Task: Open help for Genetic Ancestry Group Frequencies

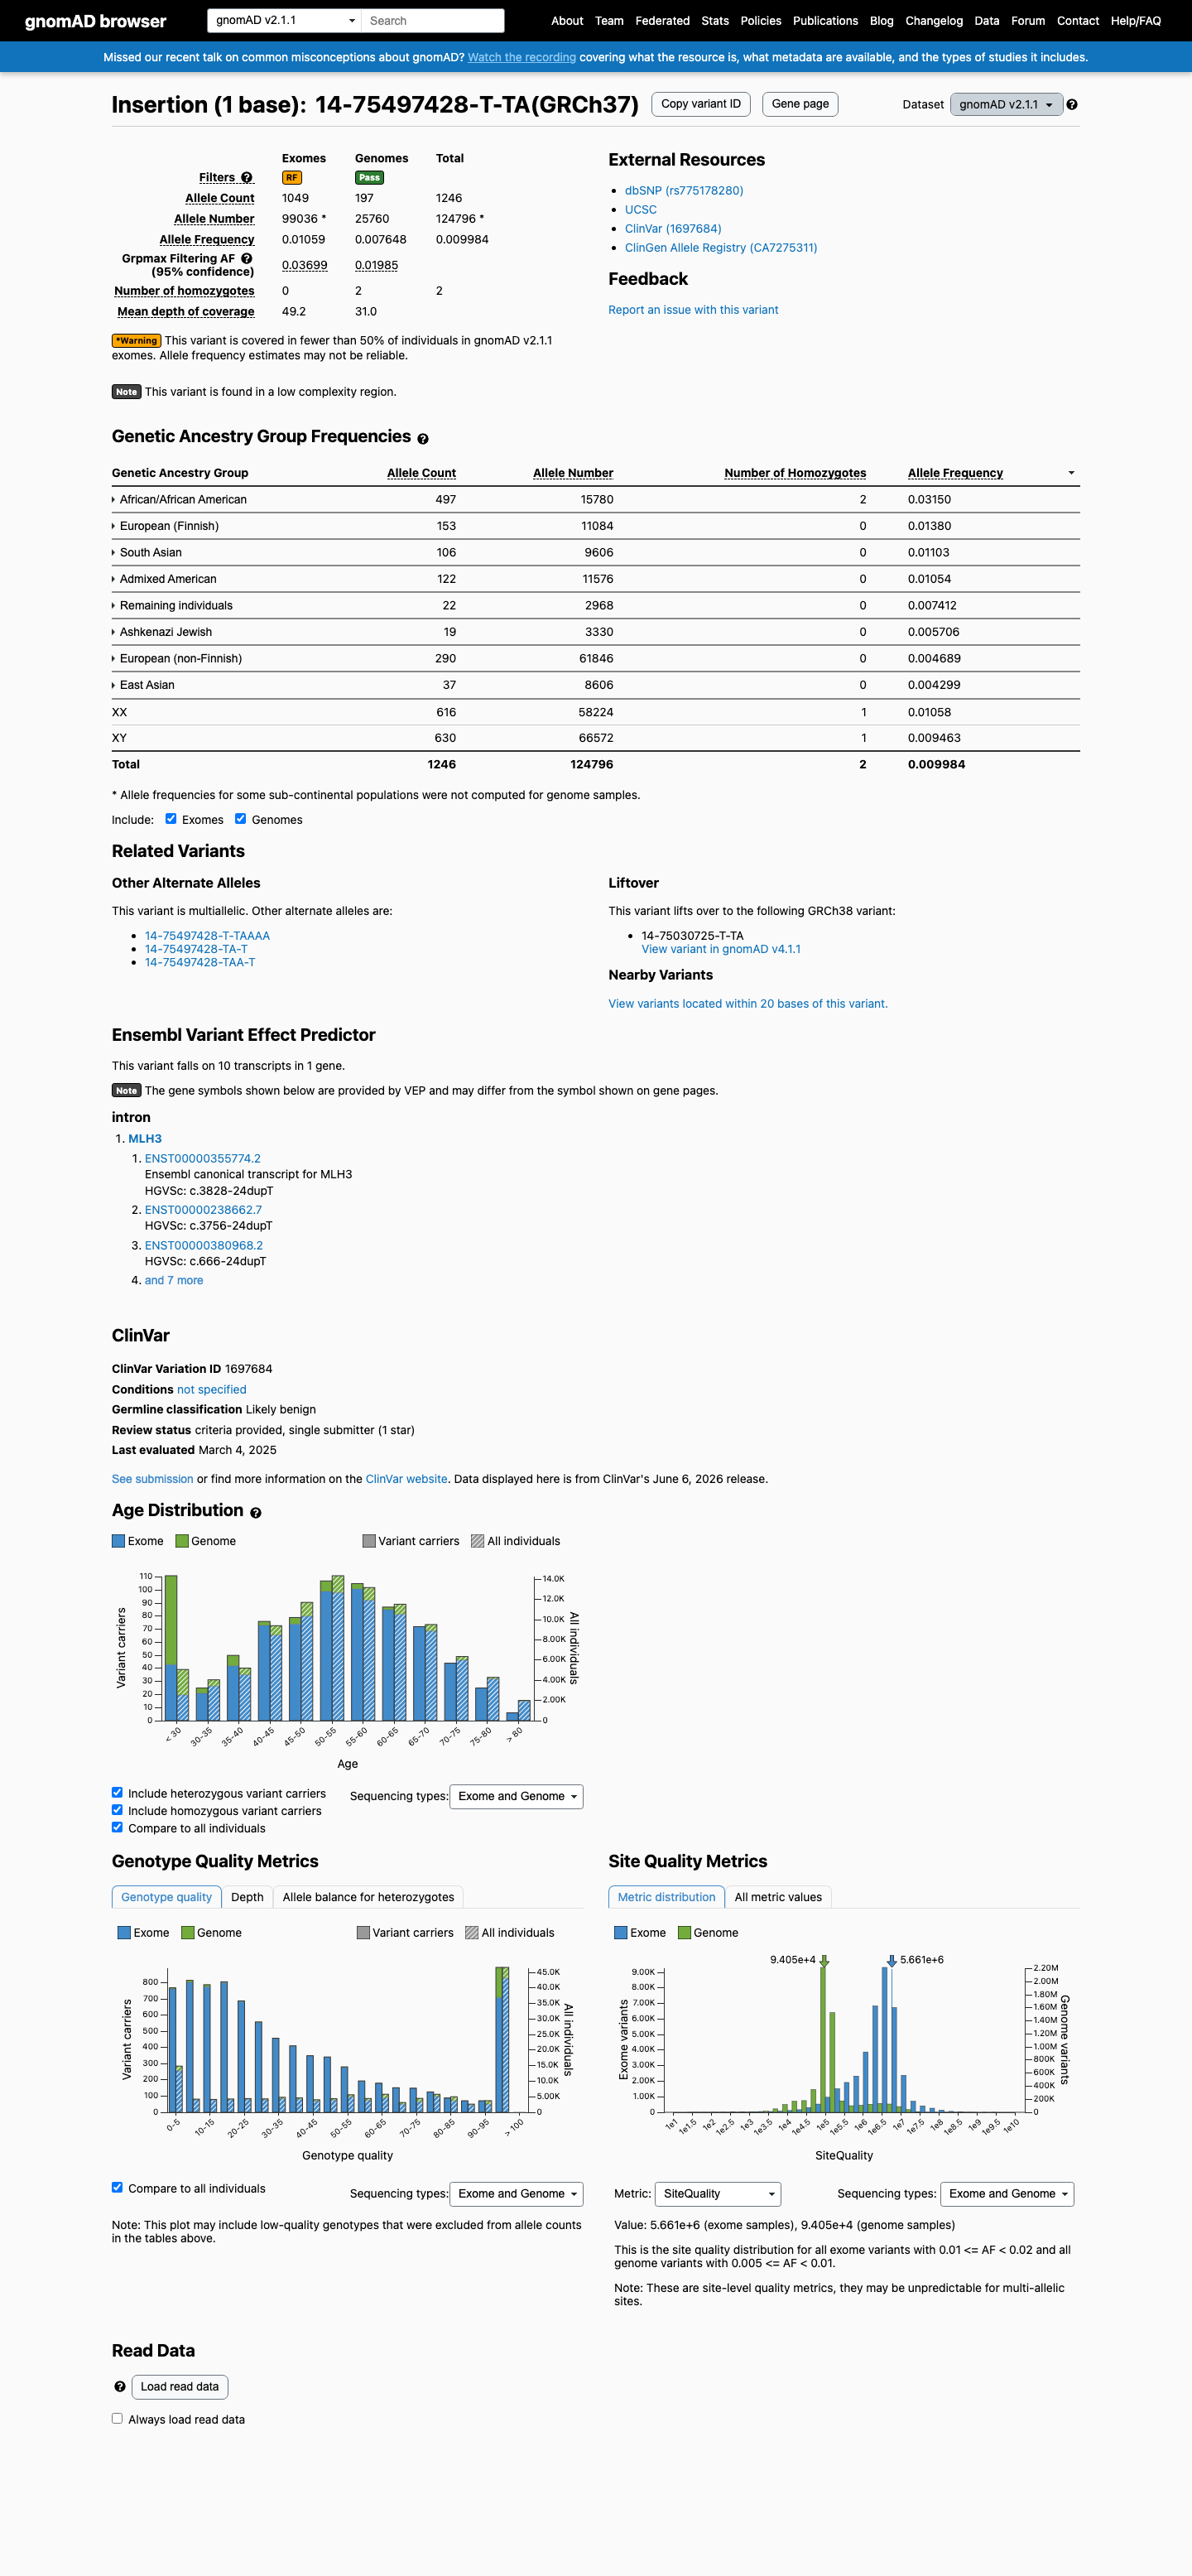Action: point(423,439)
